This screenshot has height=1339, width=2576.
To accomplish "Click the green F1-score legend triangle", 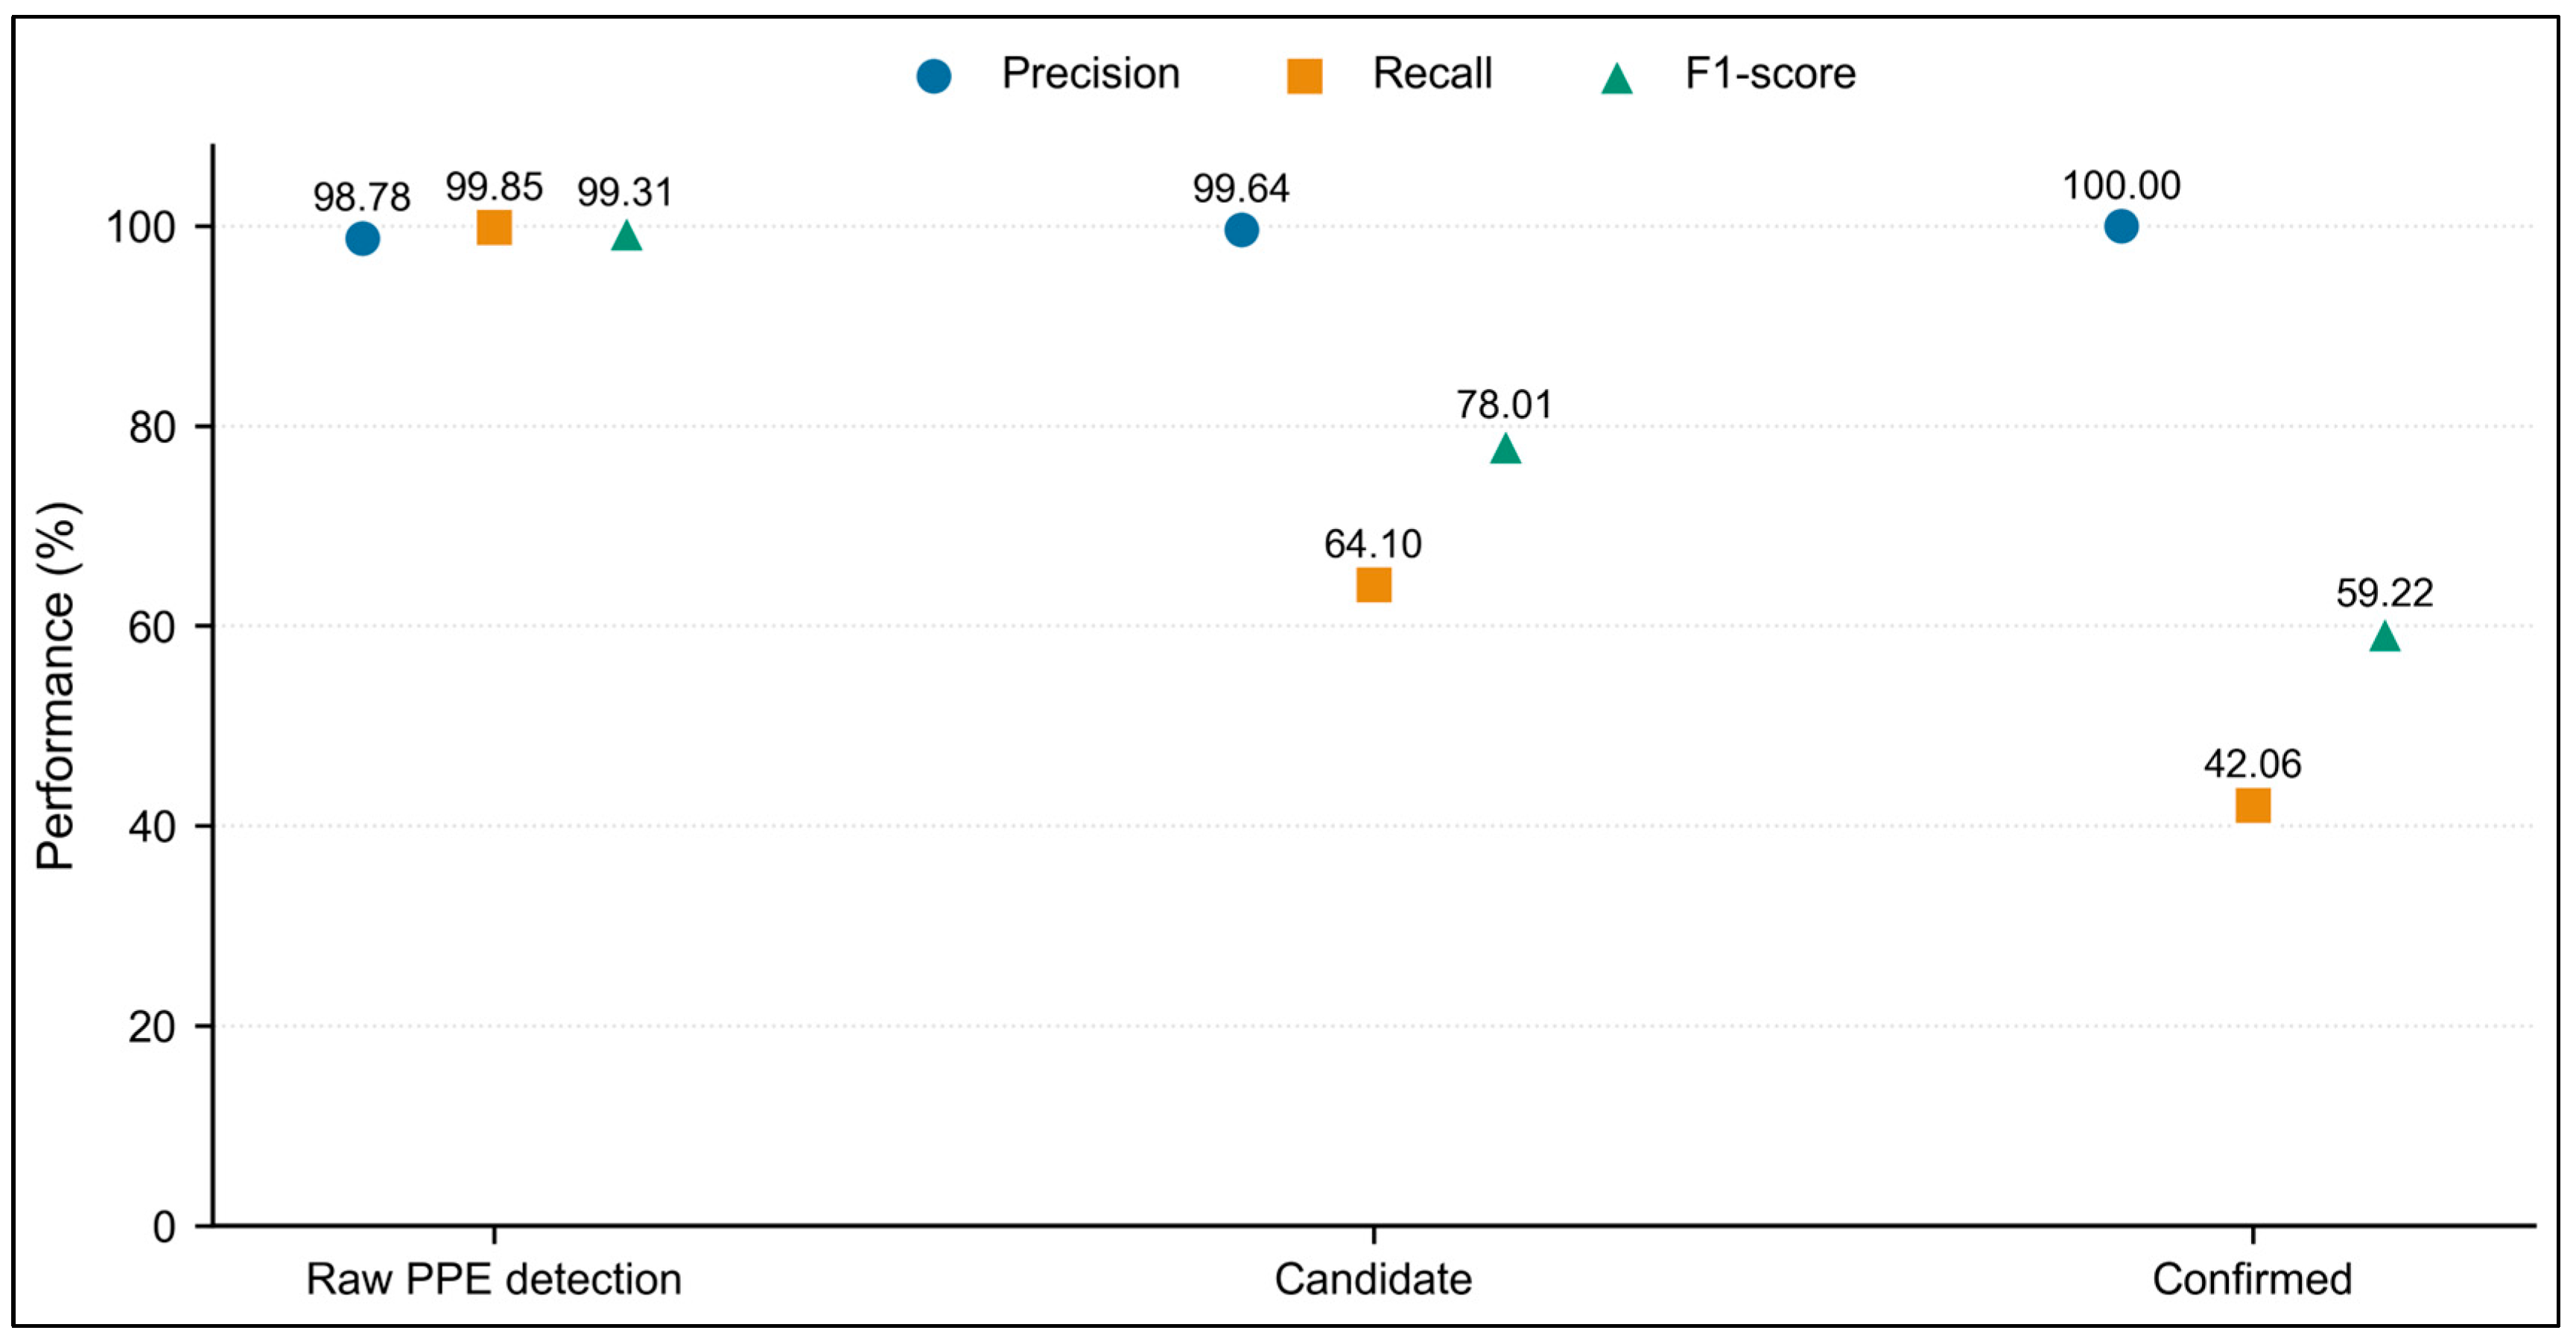I will pos(1616,78).
